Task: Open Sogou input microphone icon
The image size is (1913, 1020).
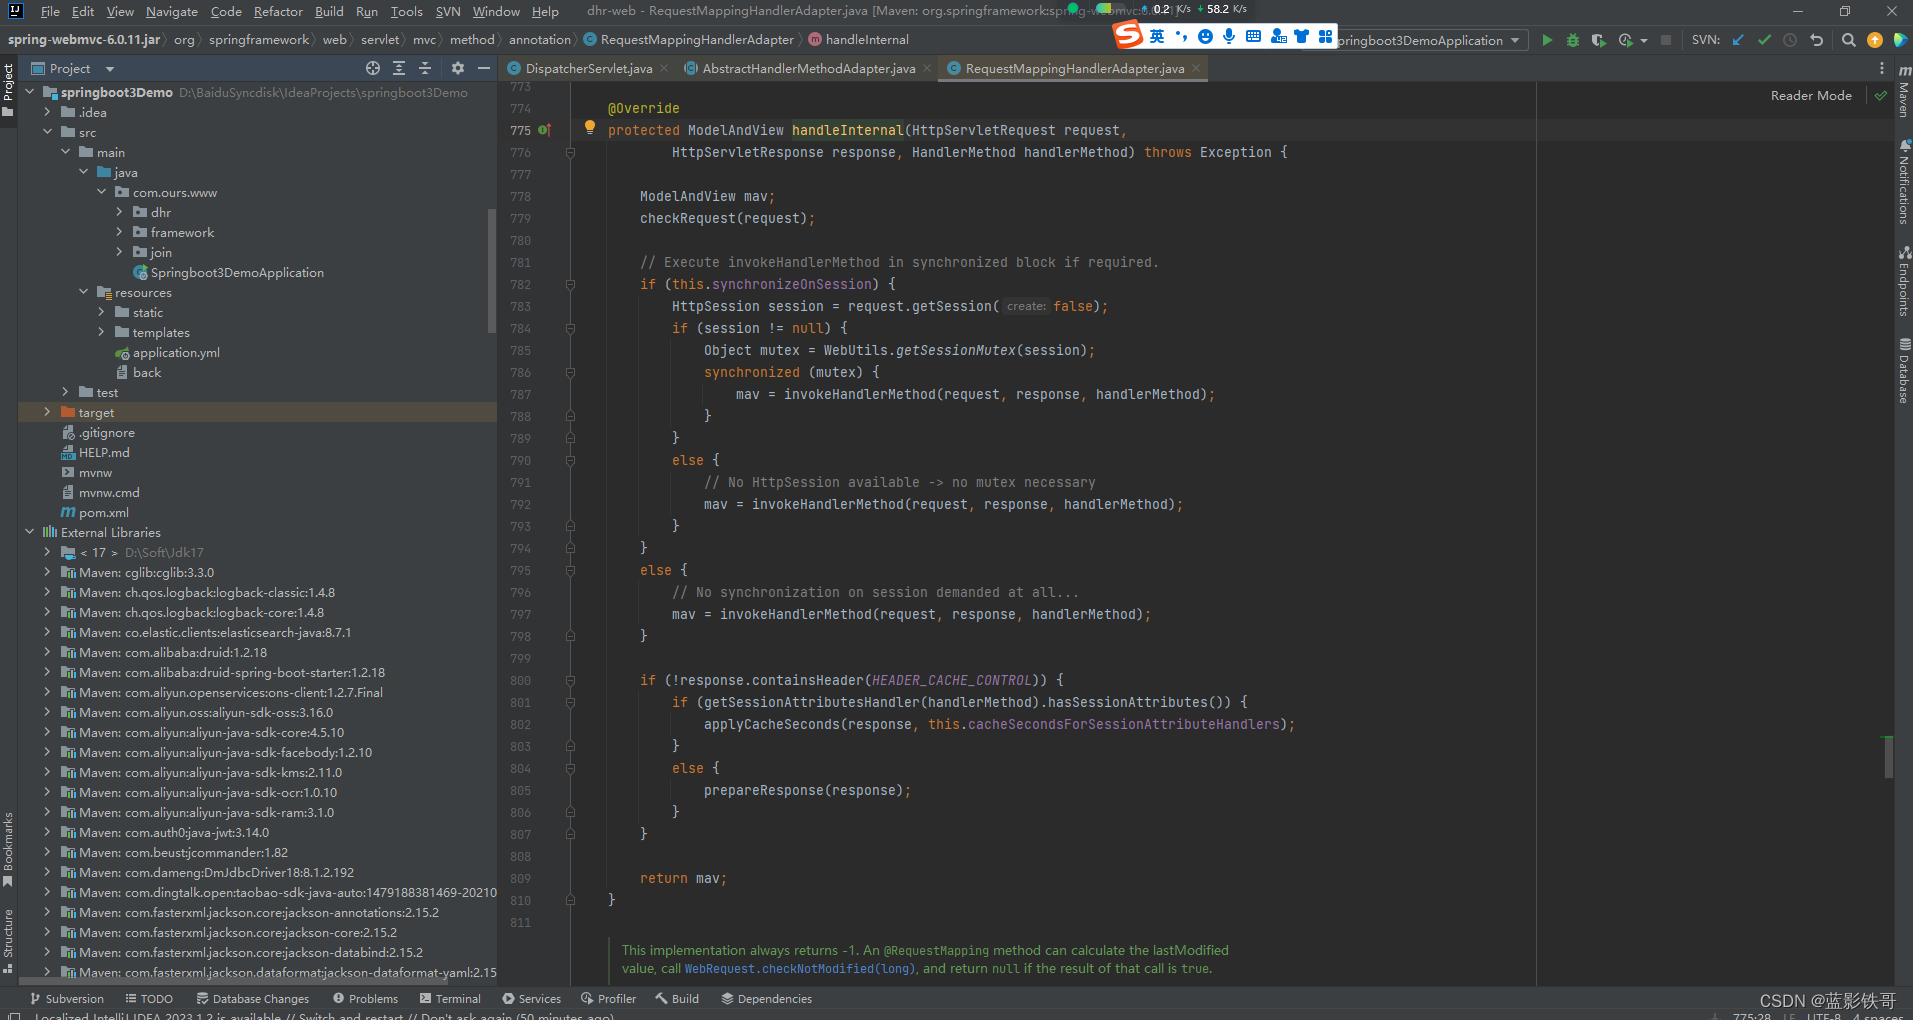Action: [x=1229, y=36]
